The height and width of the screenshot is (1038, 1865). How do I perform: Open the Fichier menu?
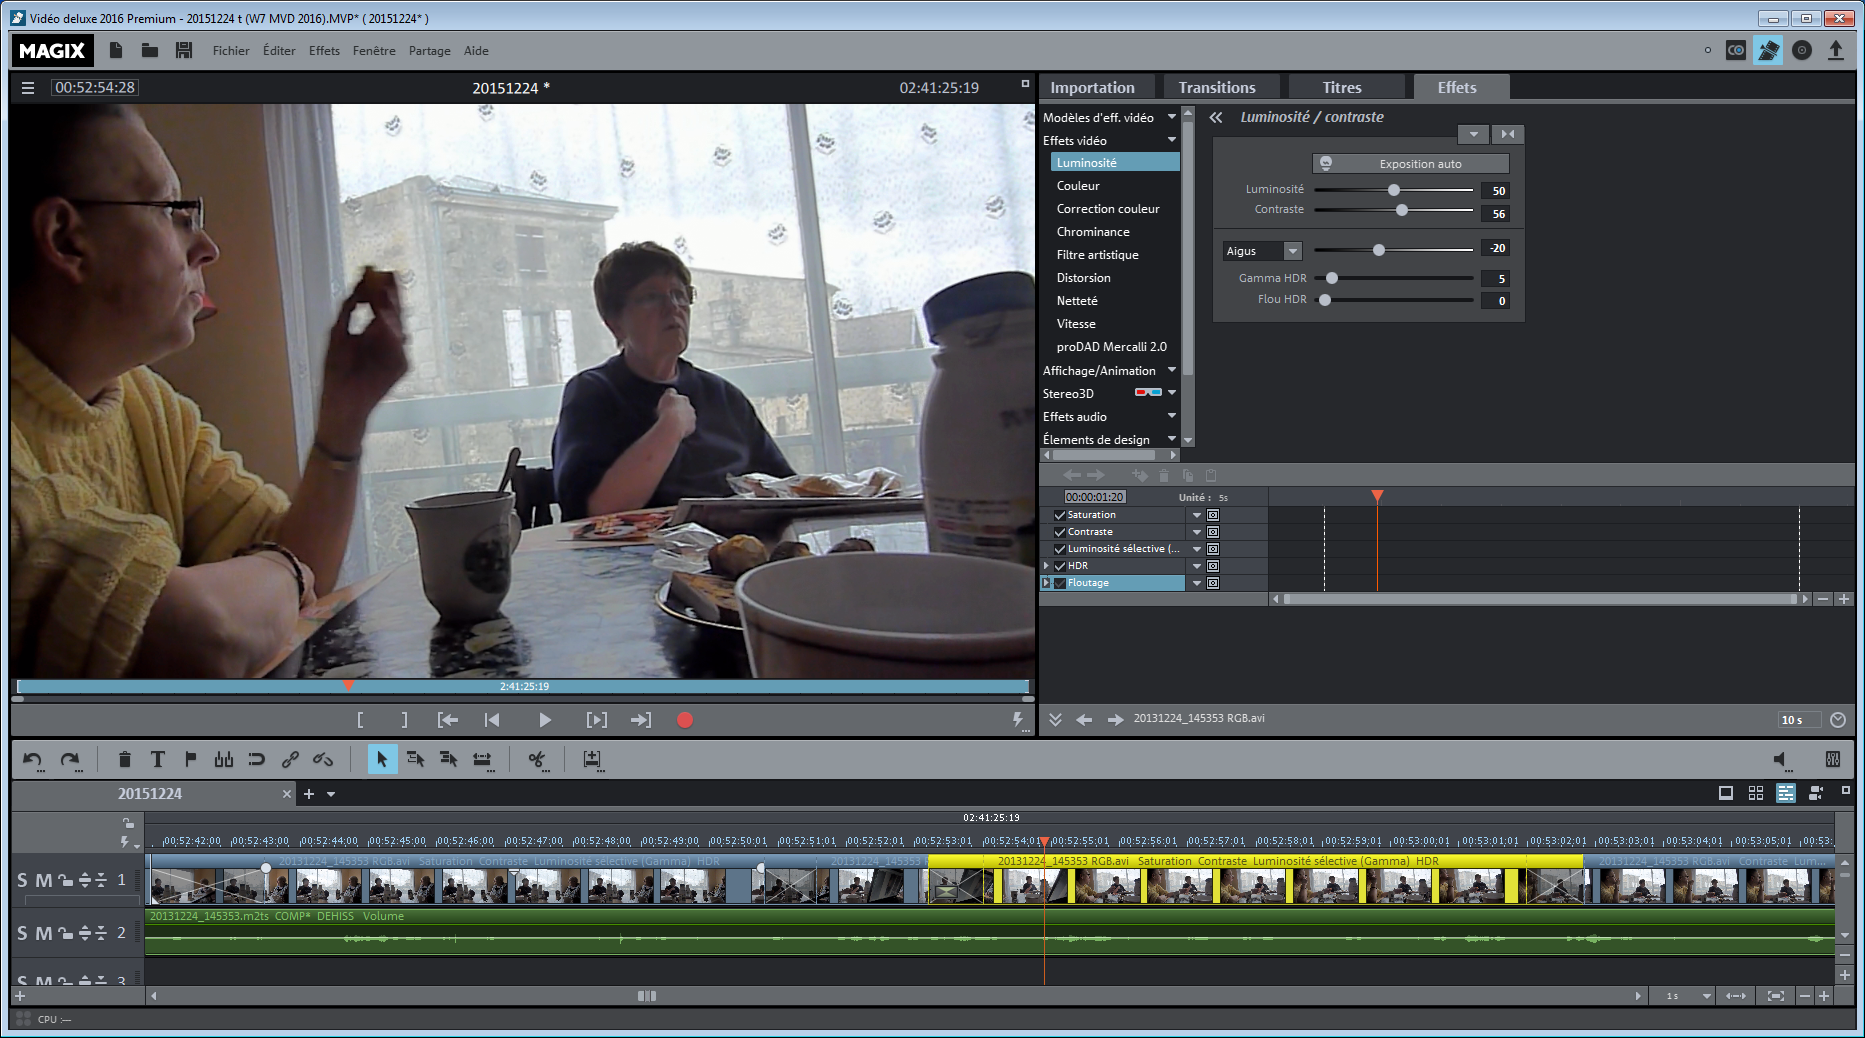coord(230,51)
